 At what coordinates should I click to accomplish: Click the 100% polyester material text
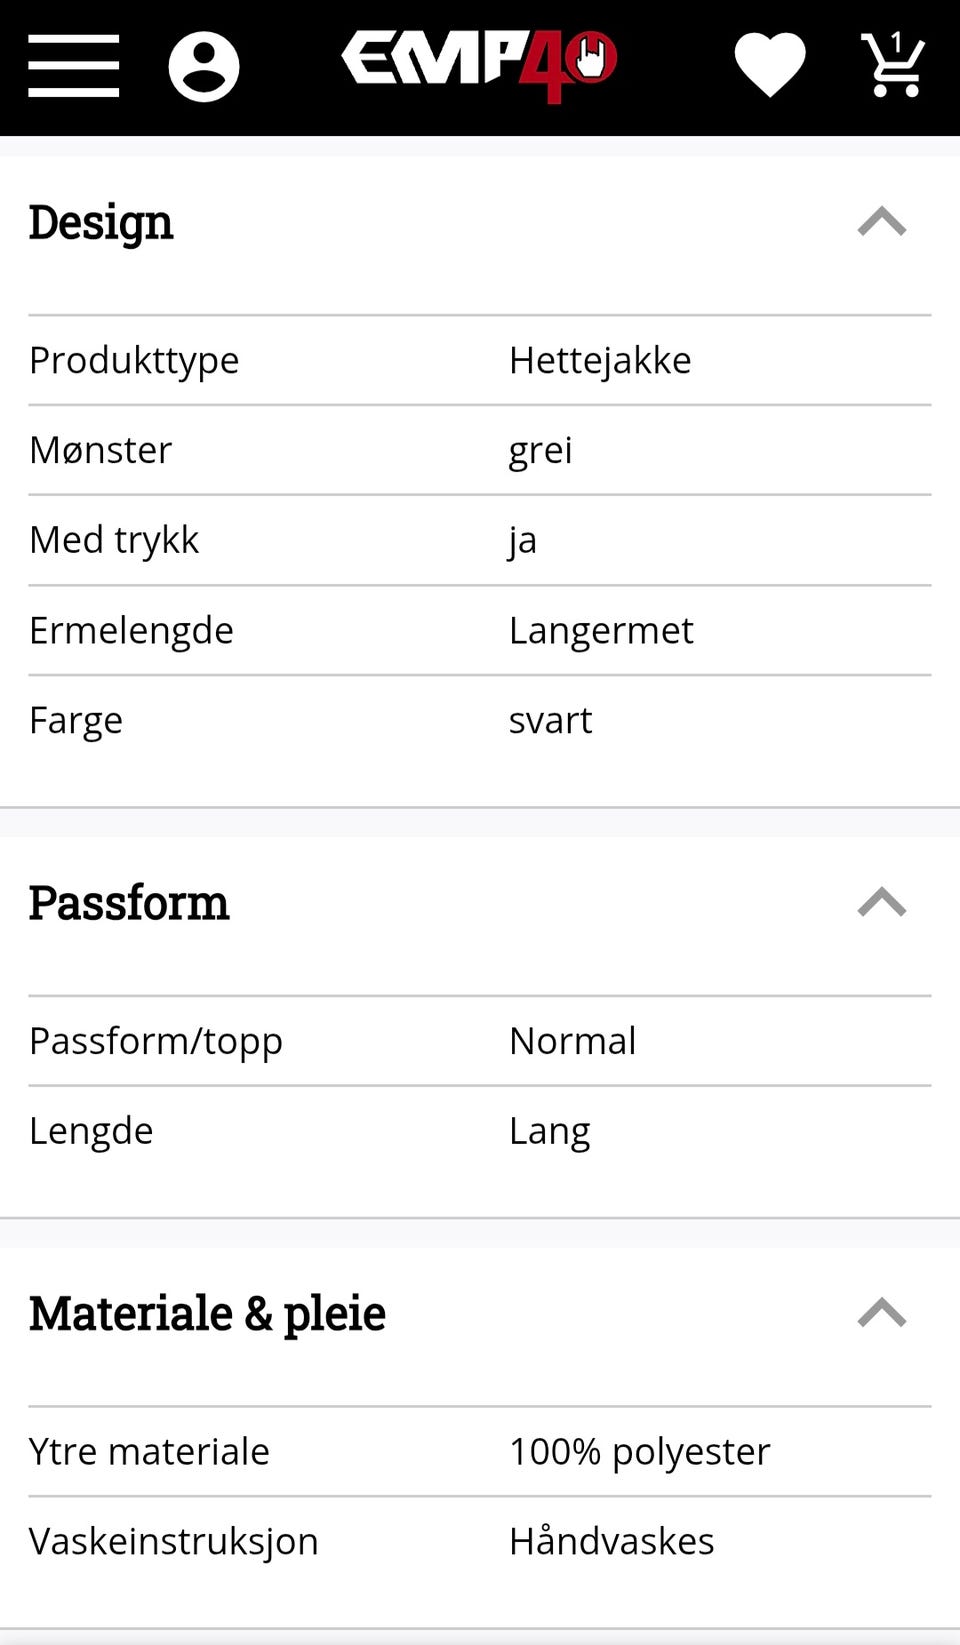click(640, 1451)
